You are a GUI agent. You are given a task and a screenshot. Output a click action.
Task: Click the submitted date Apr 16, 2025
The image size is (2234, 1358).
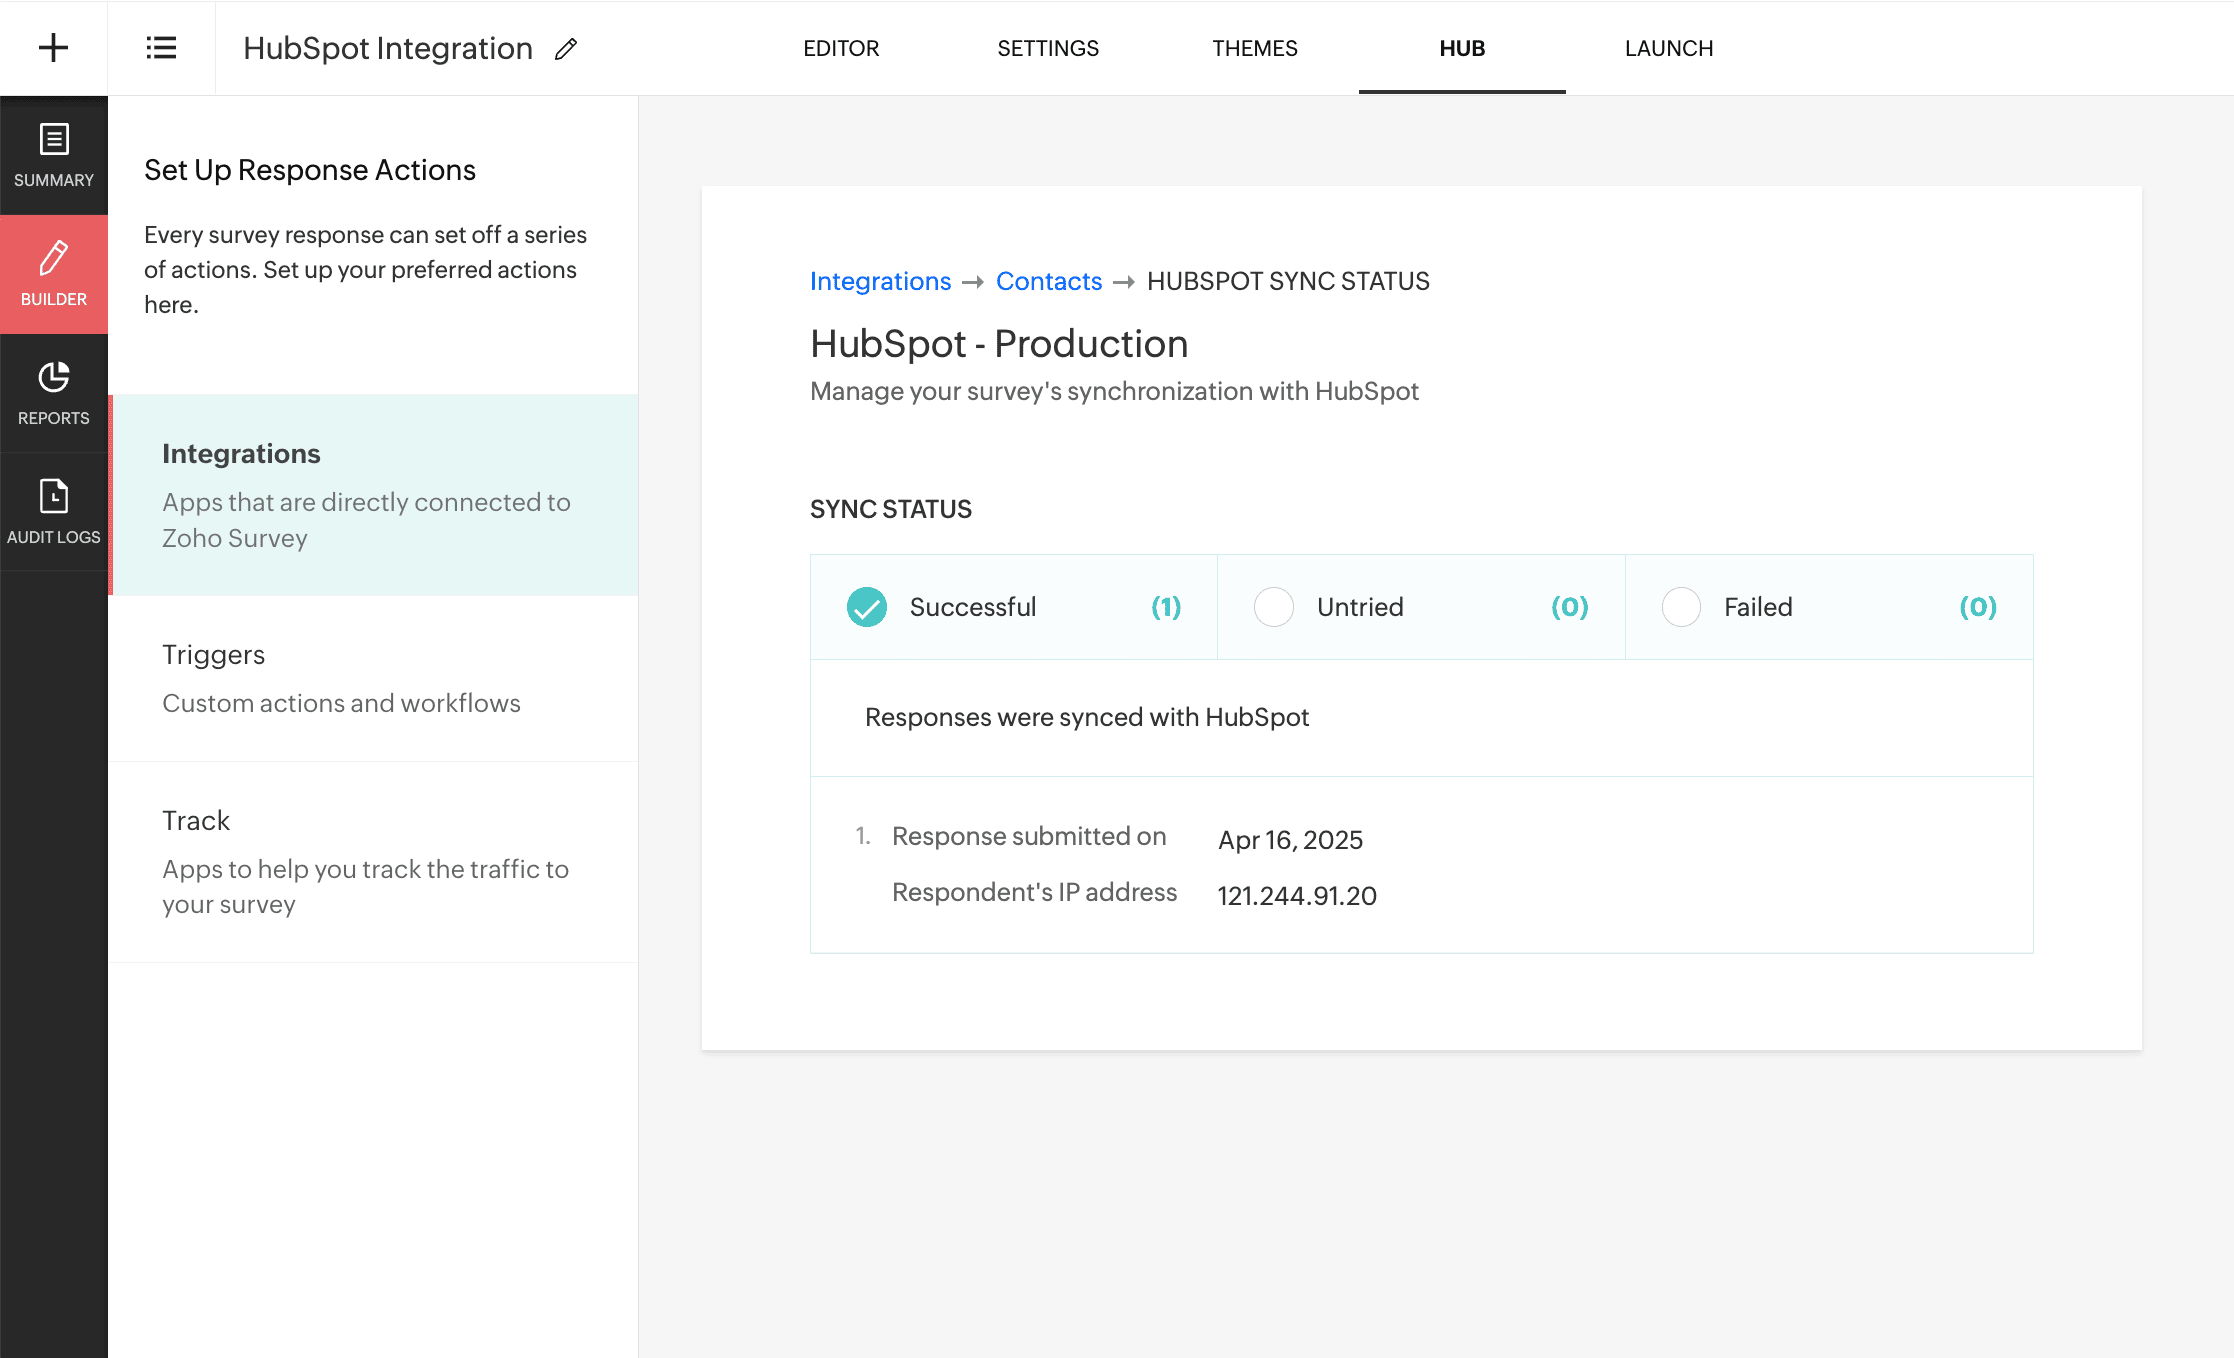(1290, 840)
